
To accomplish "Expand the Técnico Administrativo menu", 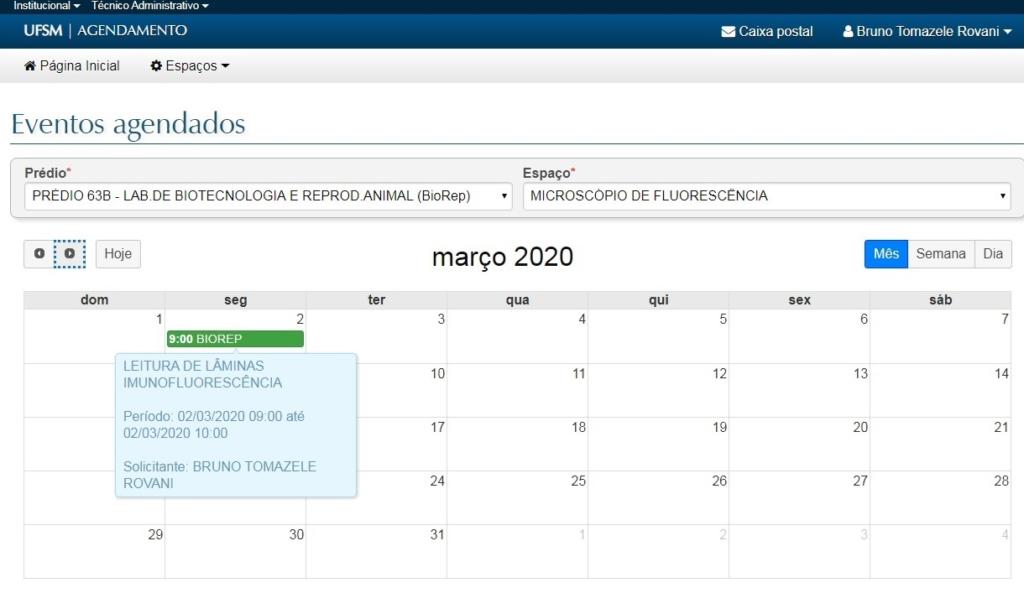I will click(x=150, y=6).
